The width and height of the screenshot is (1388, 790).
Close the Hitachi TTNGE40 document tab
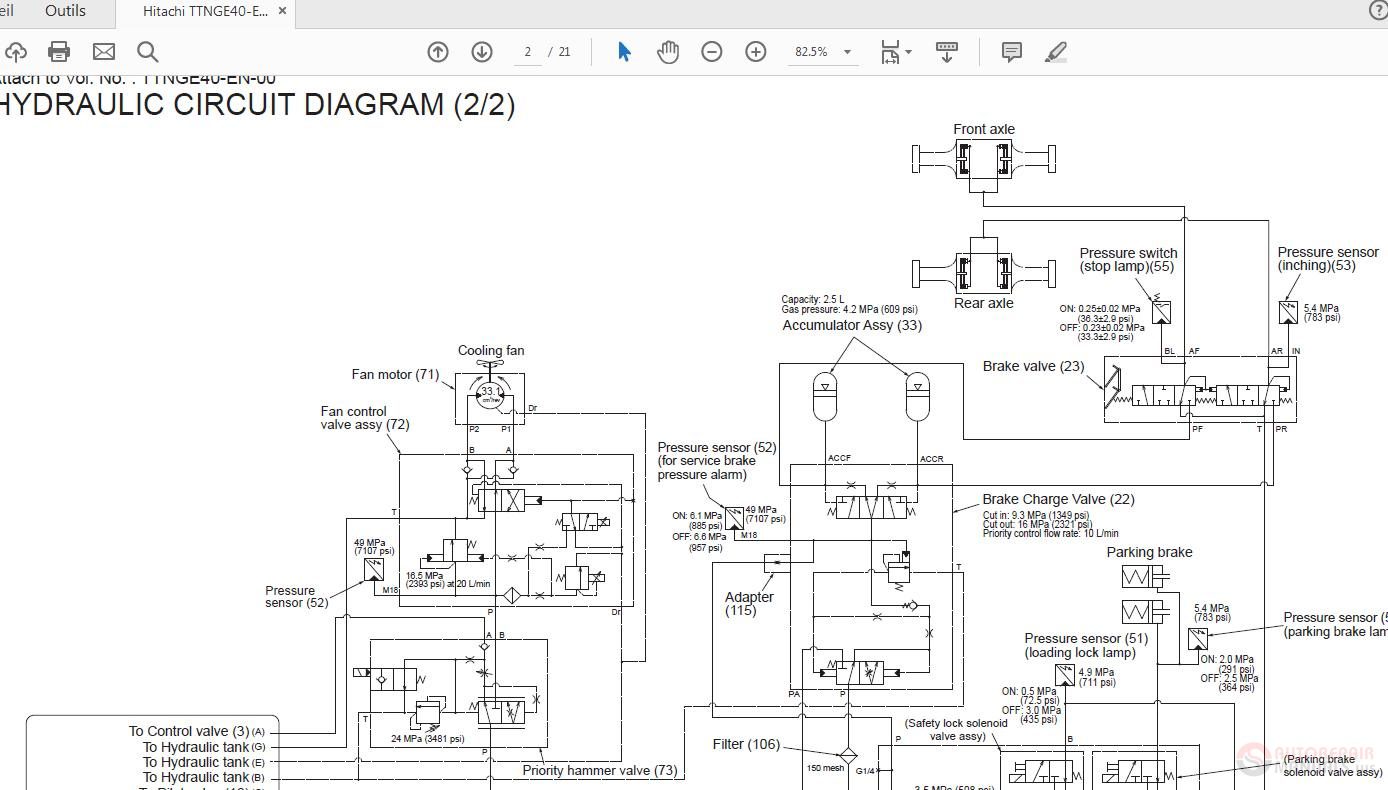tap(283, 11)
